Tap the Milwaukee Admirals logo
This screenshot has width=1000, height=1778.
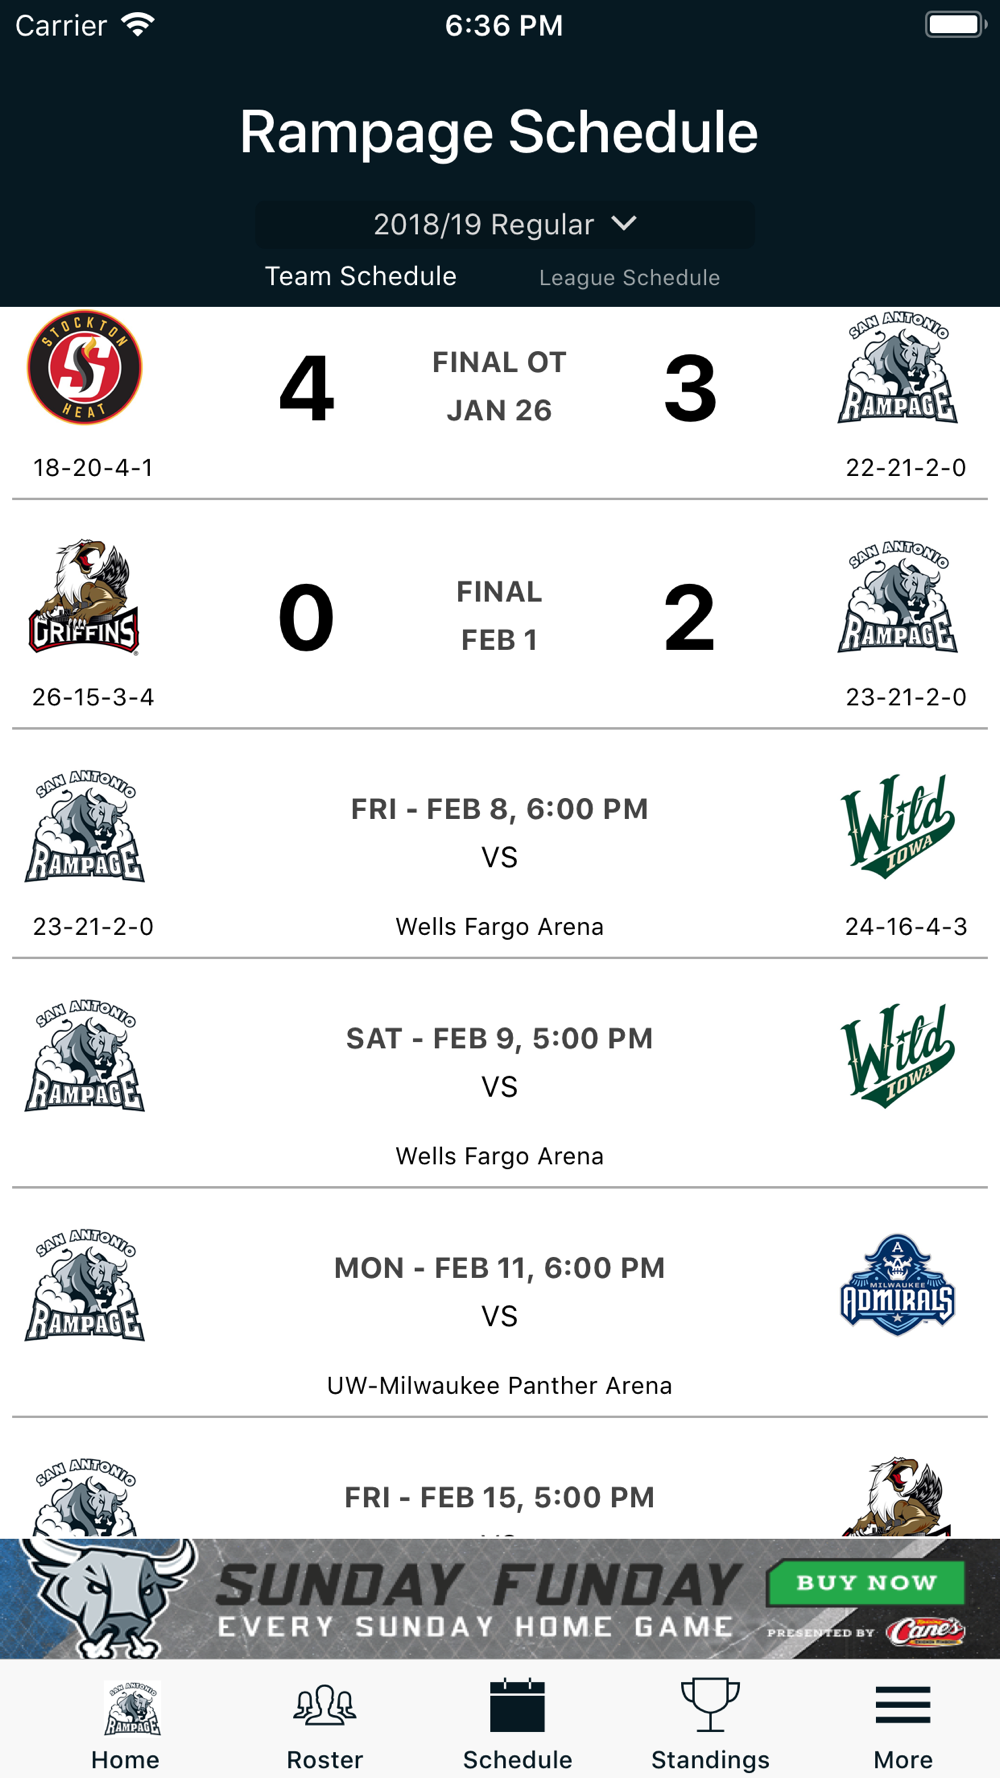tap(898, 1285)
